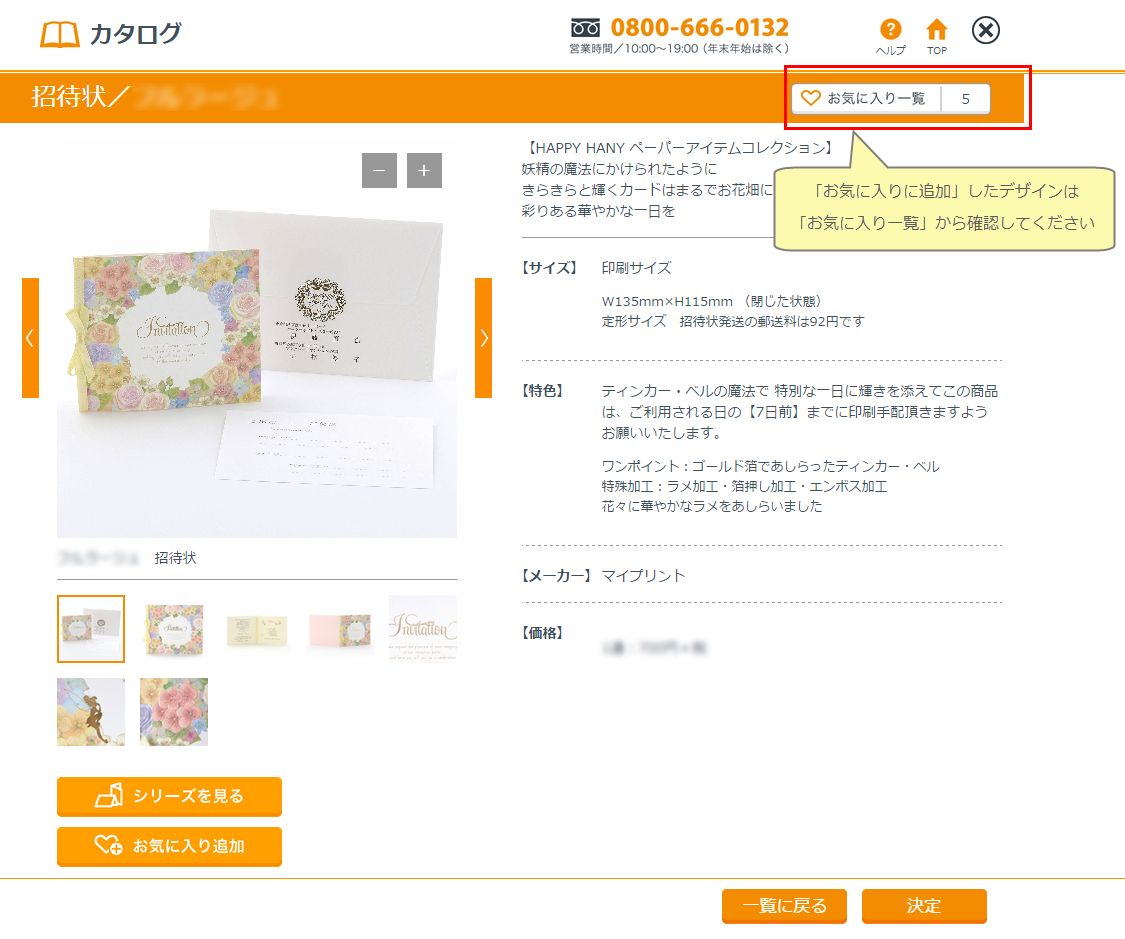
Task: Close the catalog with the X icon
Action: (x=986, y=30)
